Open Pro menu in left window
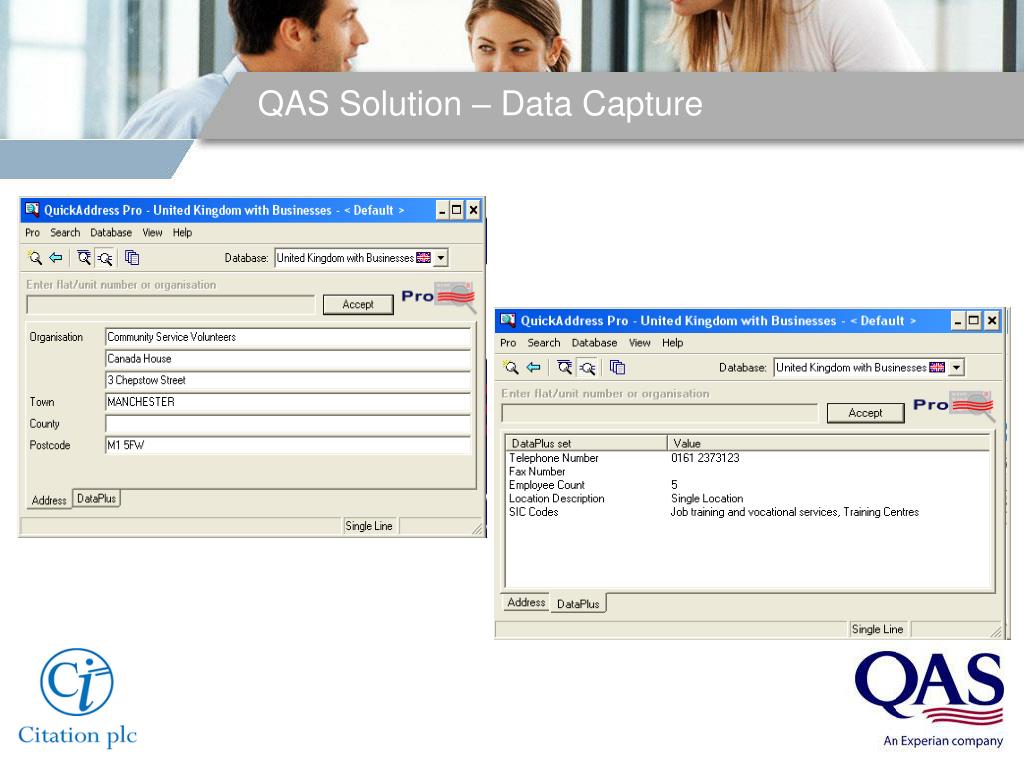1024x768 pixels. 33,232
